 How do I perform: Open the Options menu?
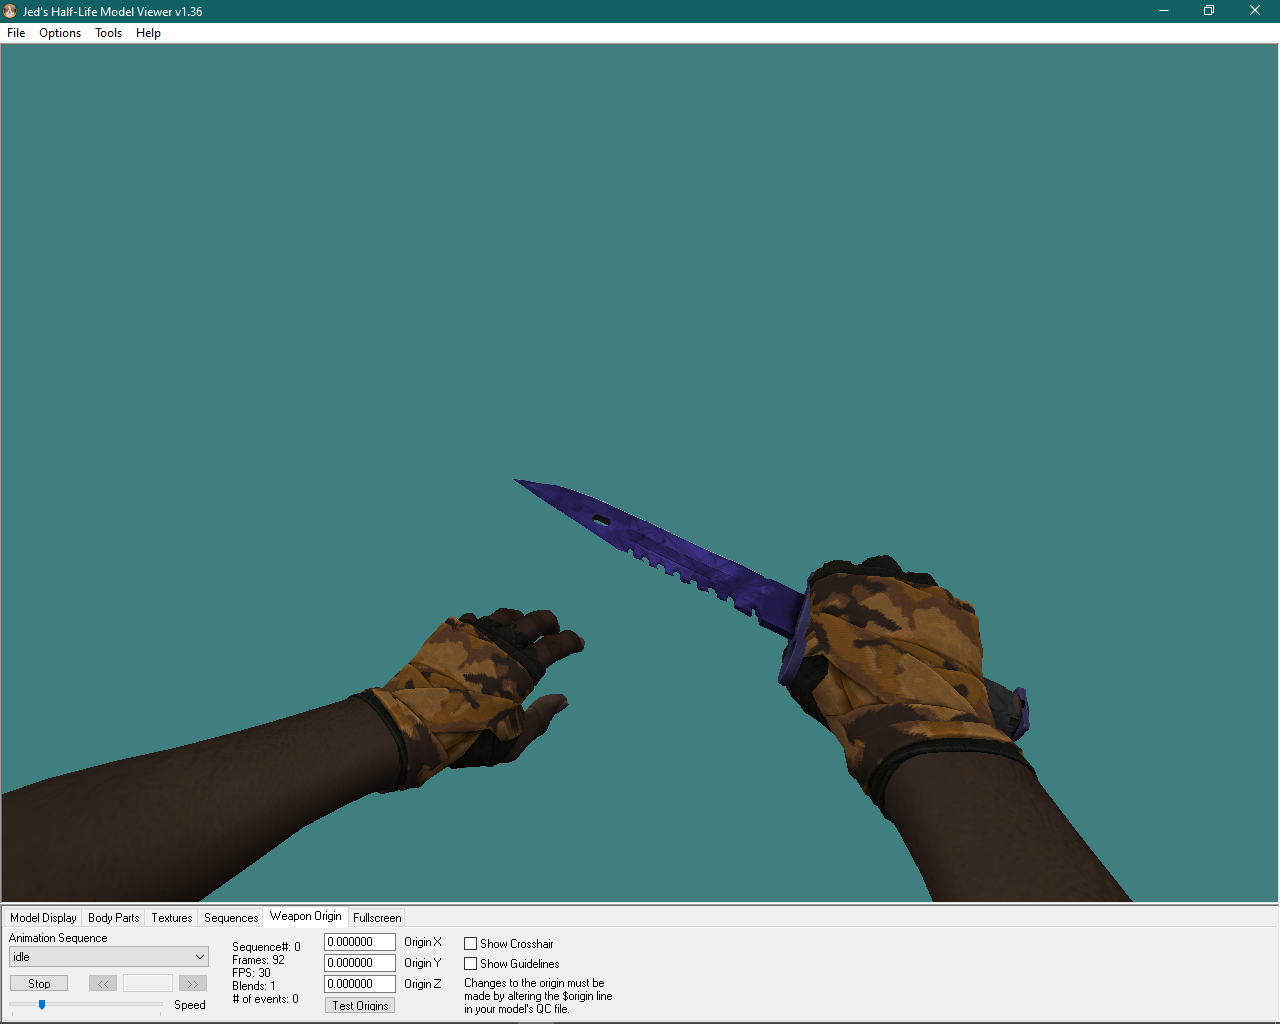(x=60, y=33)
